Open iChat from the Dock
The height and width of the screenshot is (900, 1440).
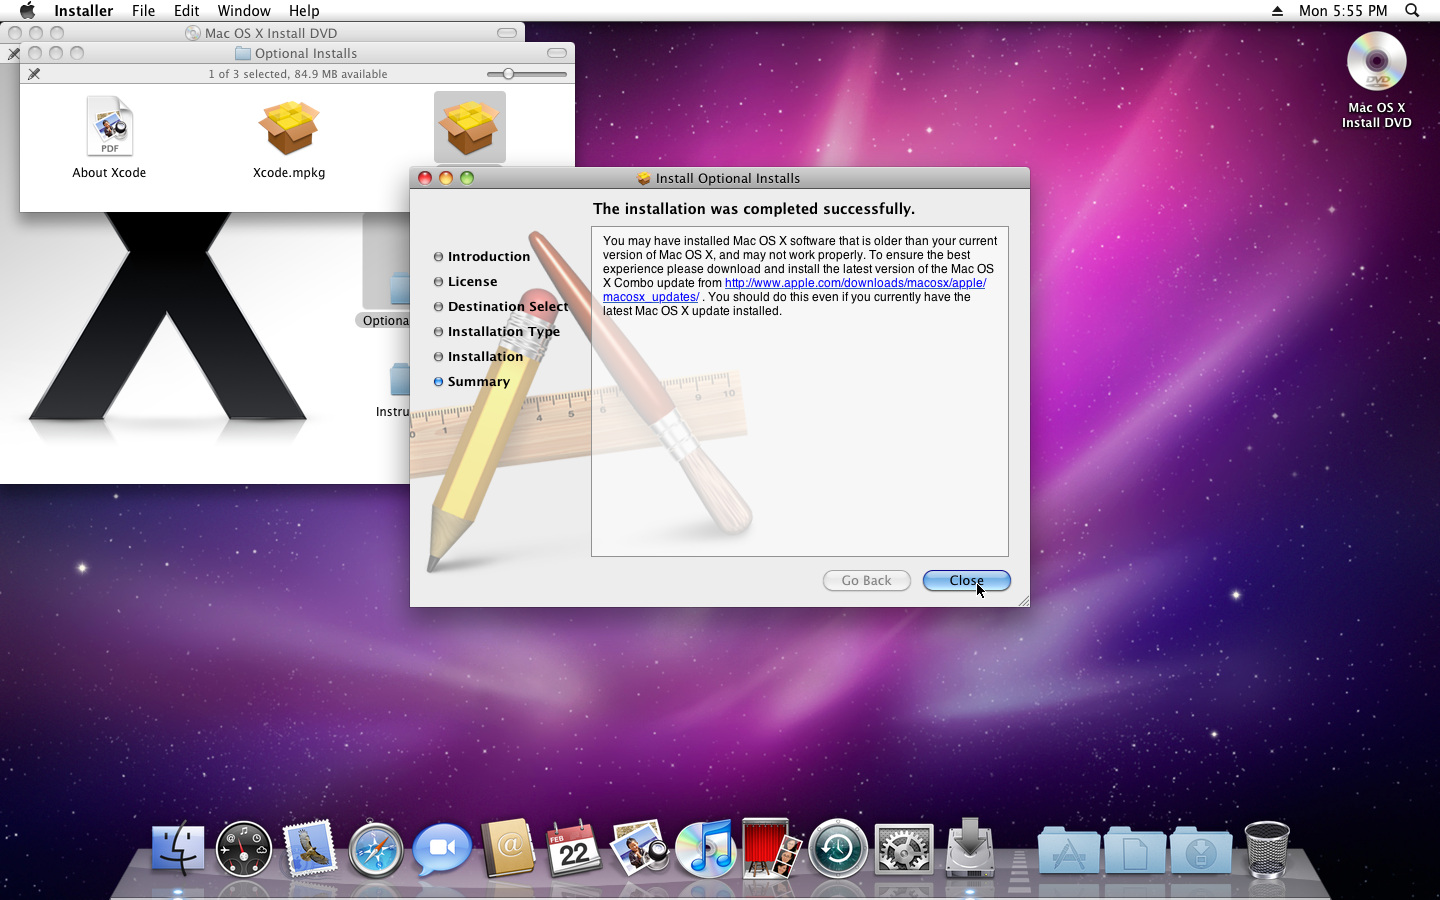[x=442, y=850]
